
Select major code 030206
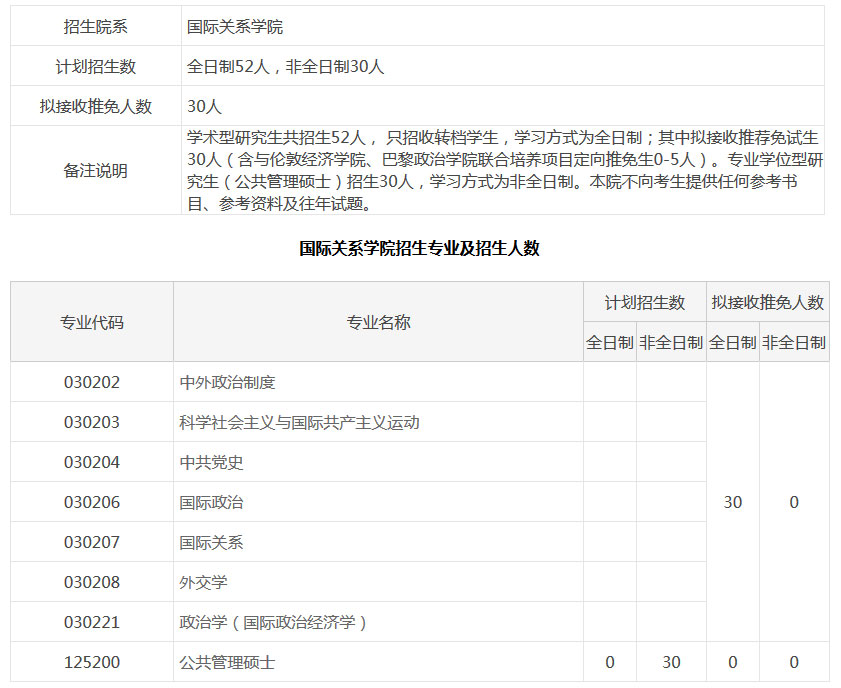[91, 502]
